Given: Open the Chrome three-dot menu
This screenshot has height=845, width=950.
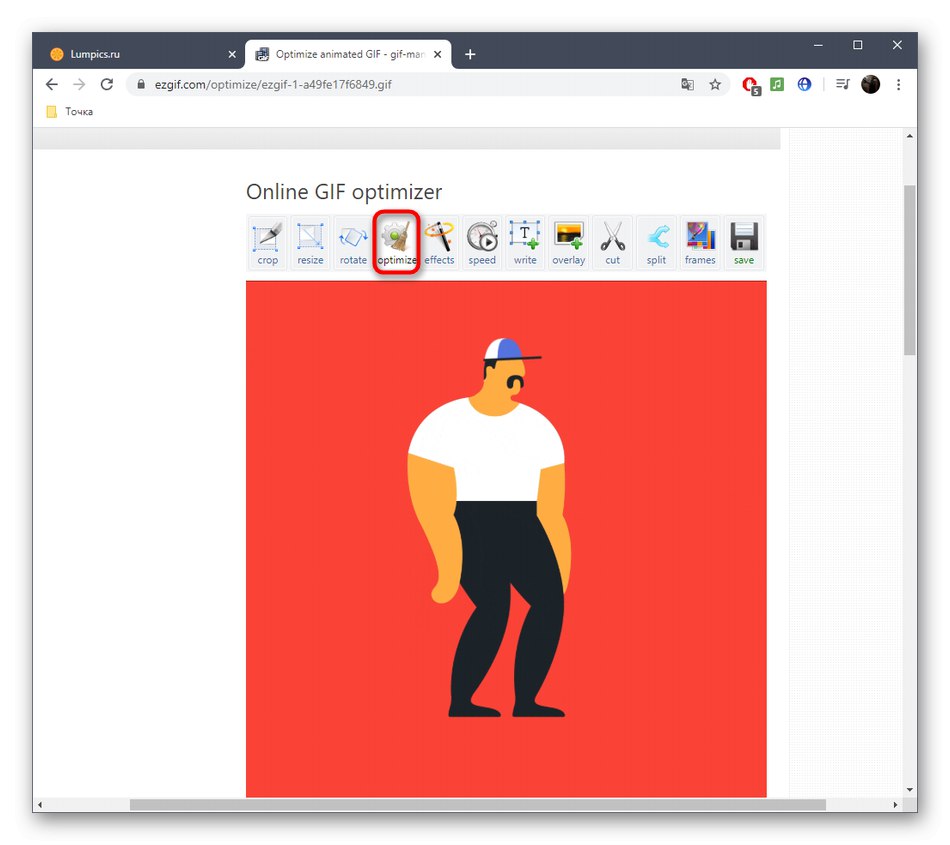Looking at the screenshot, I should tap(898, 84).
